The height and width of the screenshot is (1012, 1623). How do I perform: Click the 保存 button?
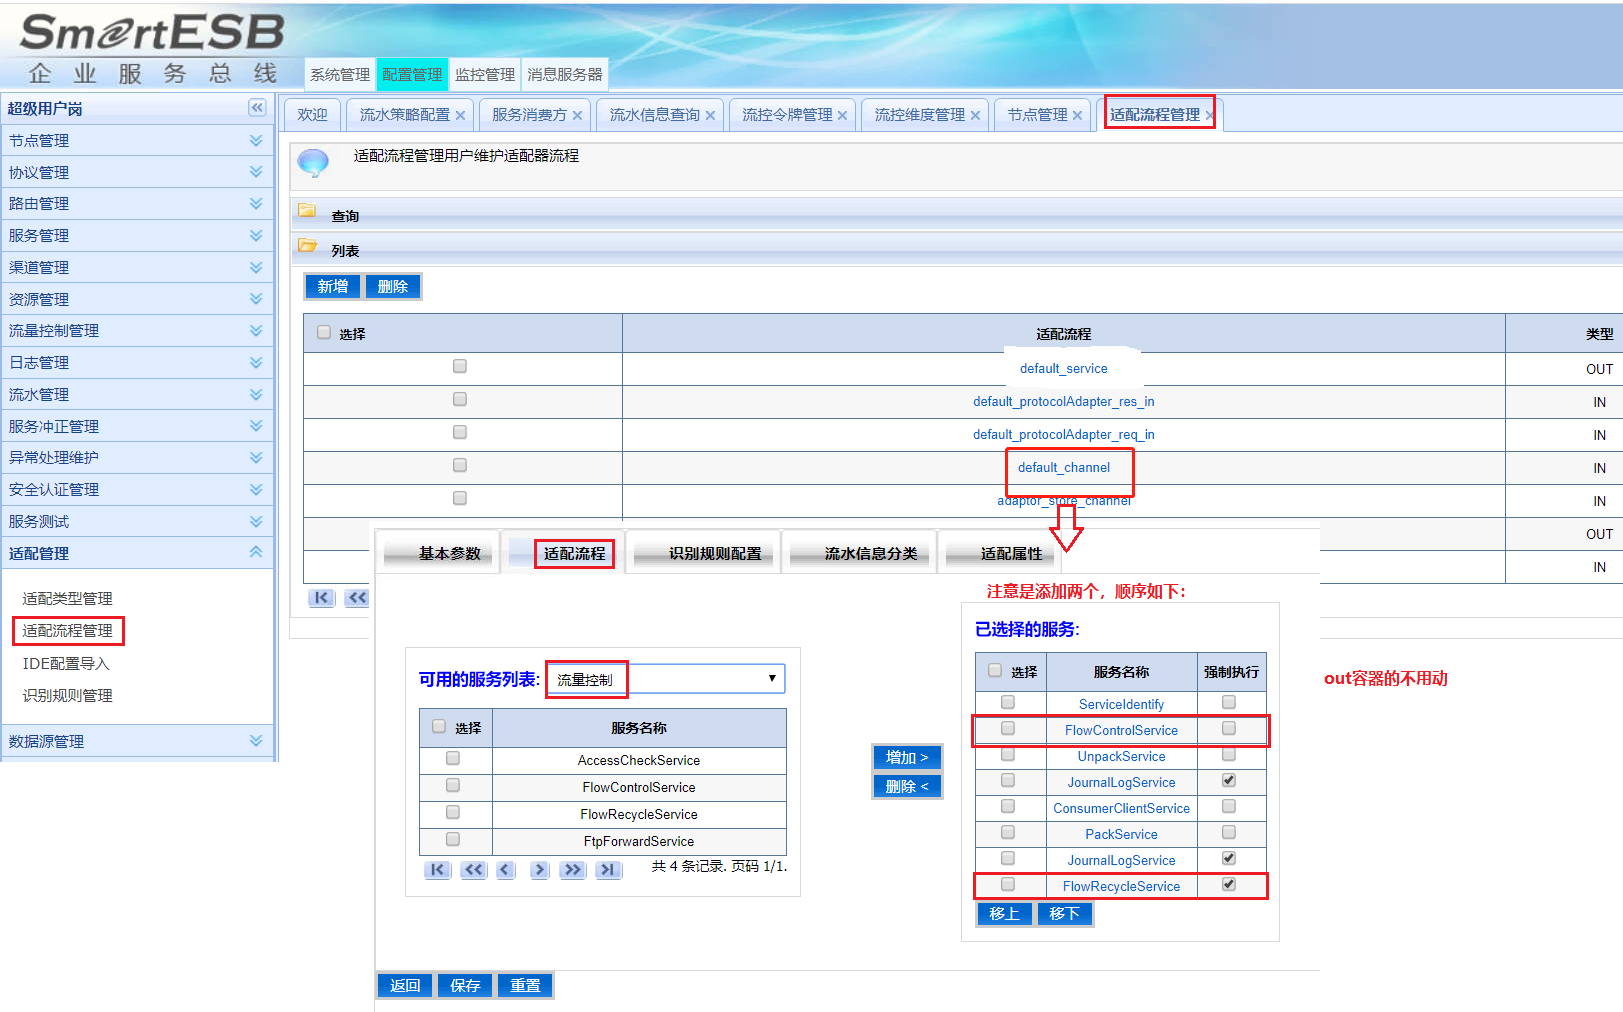pos(465,985)
